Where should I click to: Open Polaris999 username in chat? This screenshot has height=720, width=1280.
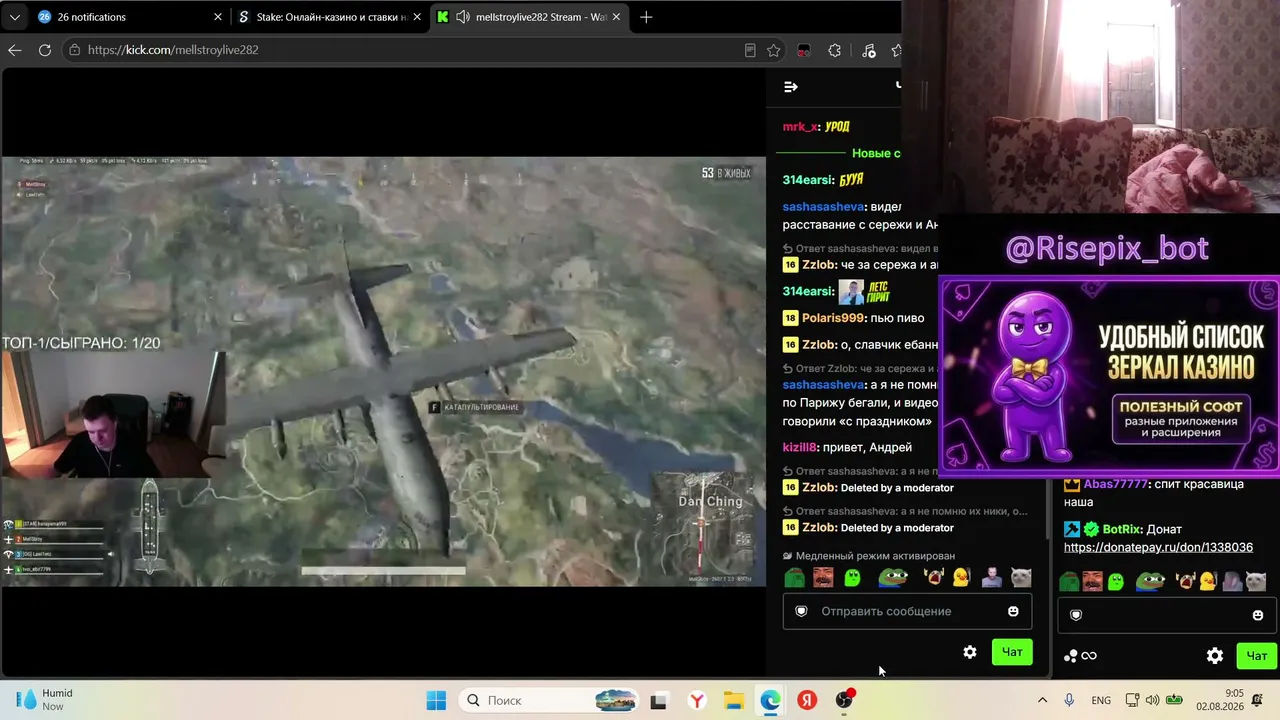834,318
